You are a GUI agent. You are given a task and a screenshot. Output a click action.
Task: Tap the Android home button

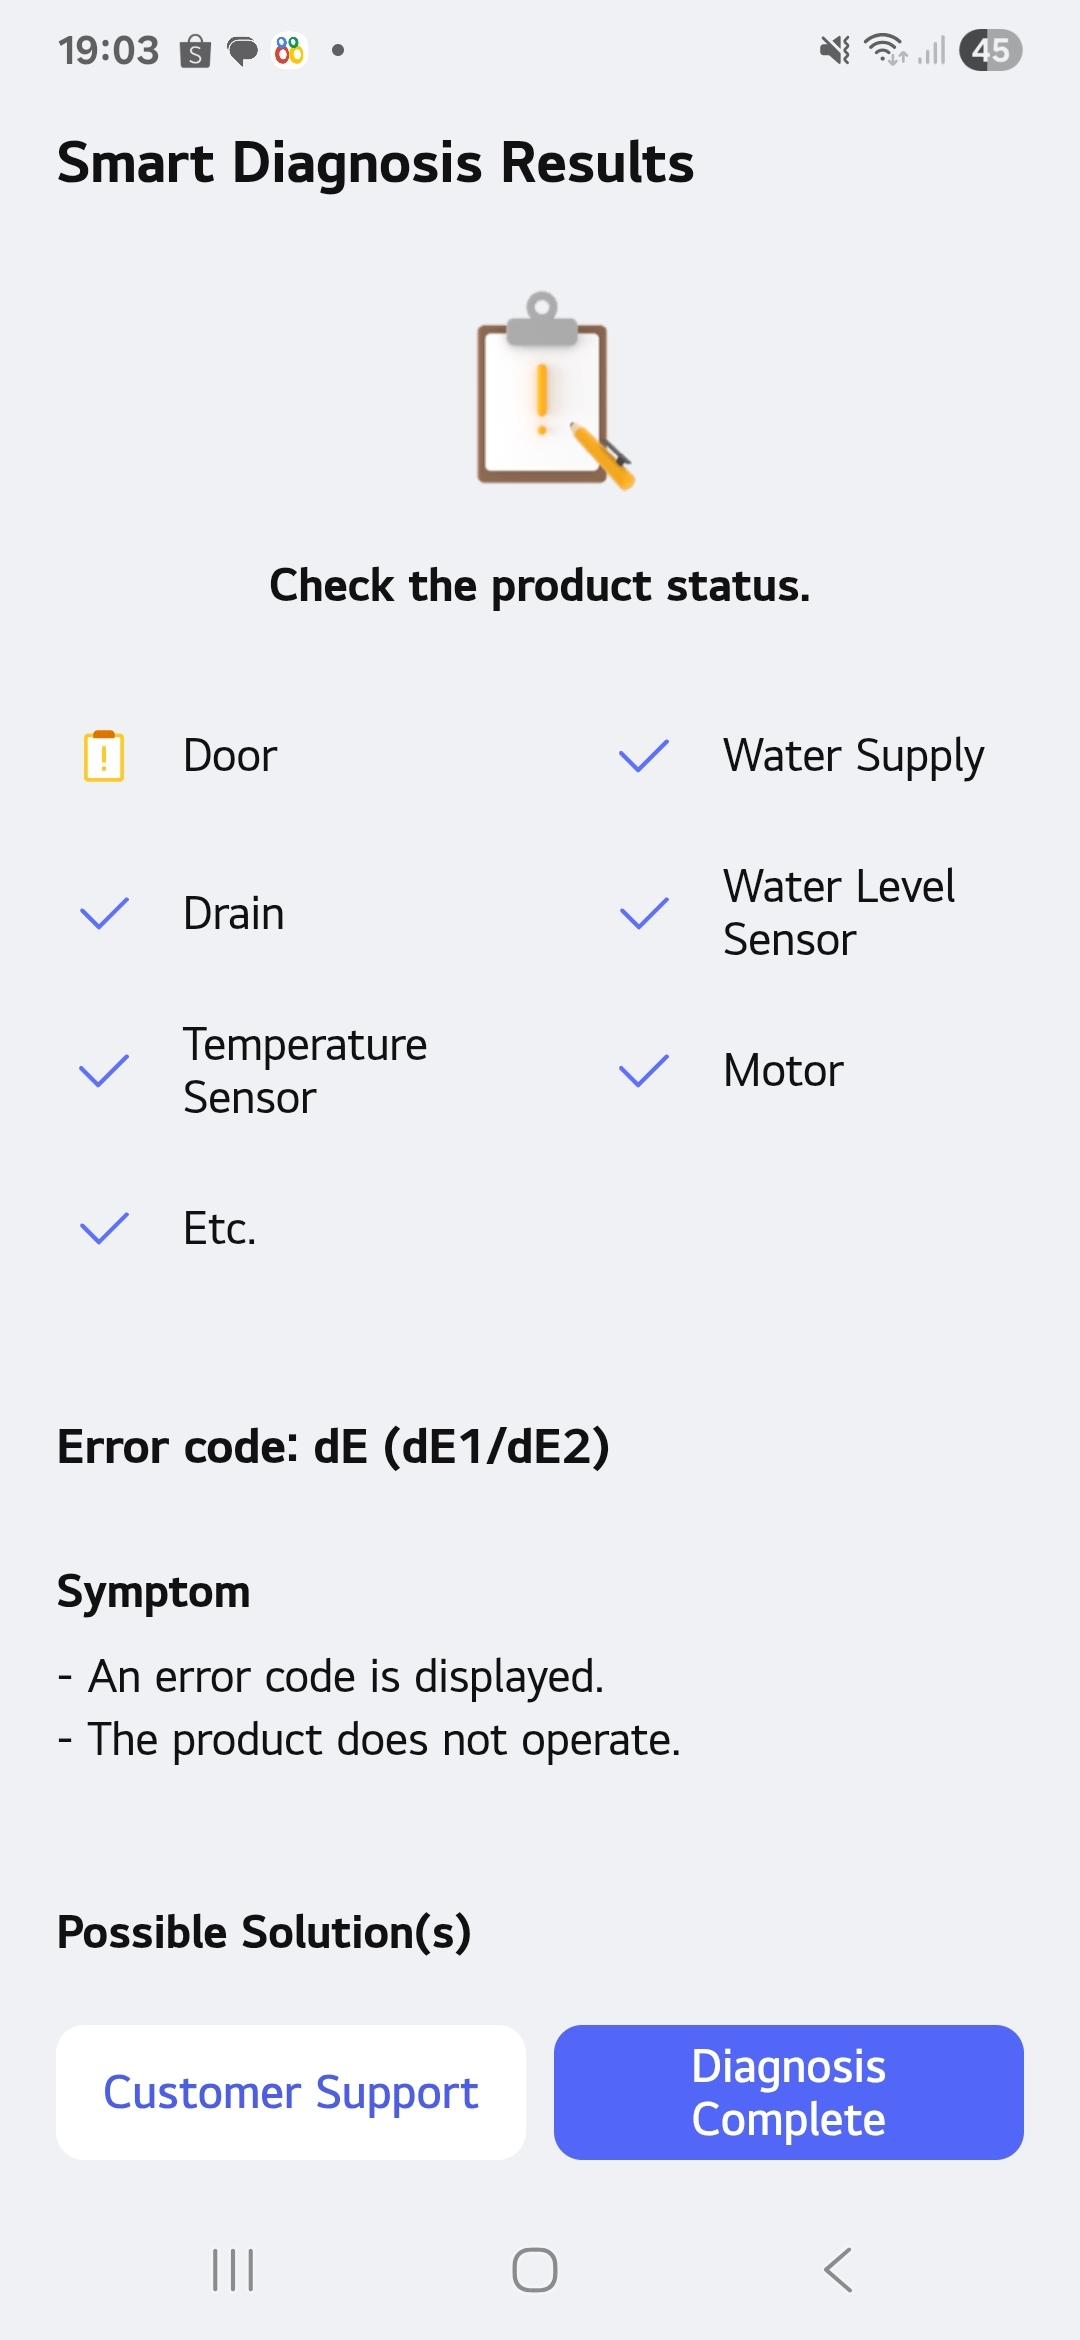535,2270
